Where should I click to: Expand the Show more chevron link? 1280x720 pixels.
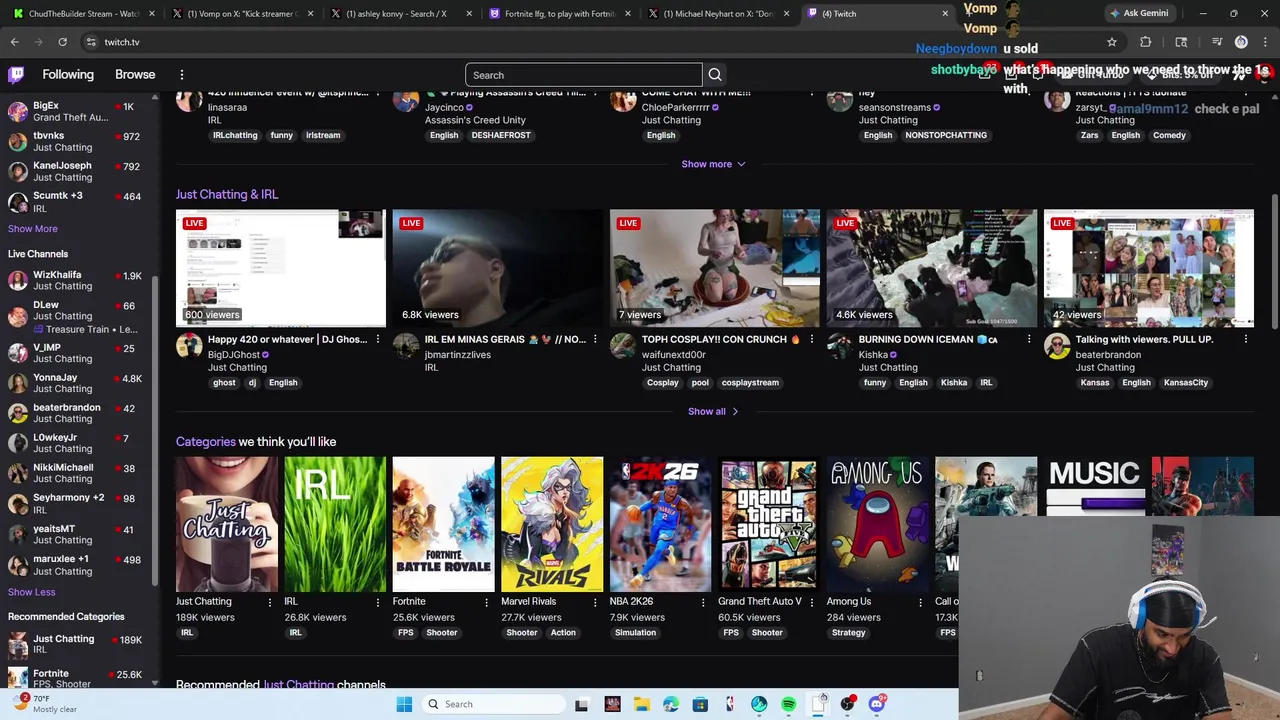(x=713, y=164)
